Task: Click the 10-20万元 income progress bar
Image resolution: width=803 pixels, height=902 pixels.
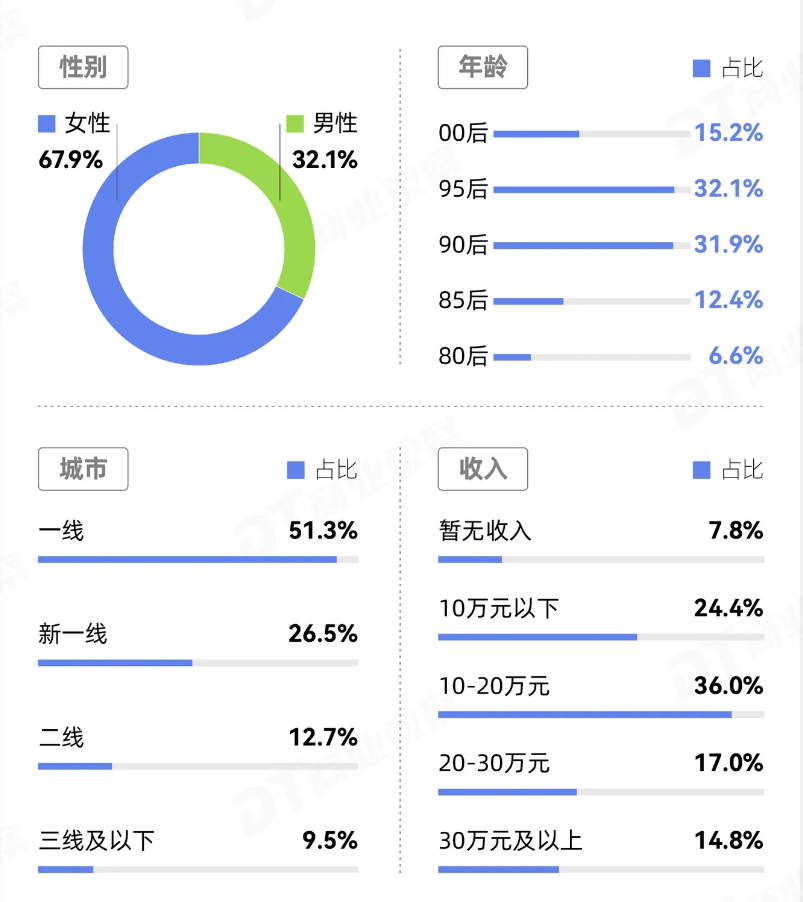Action: [x=600, y=714]
